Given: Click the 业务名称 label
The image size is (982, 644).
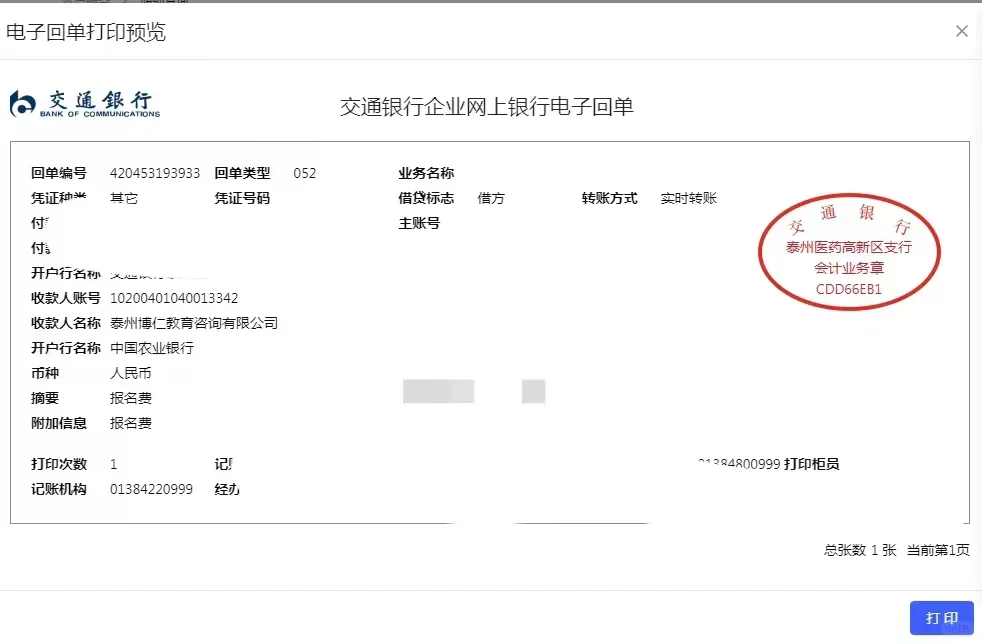Looking at the screenshot, I should [426, 174].
